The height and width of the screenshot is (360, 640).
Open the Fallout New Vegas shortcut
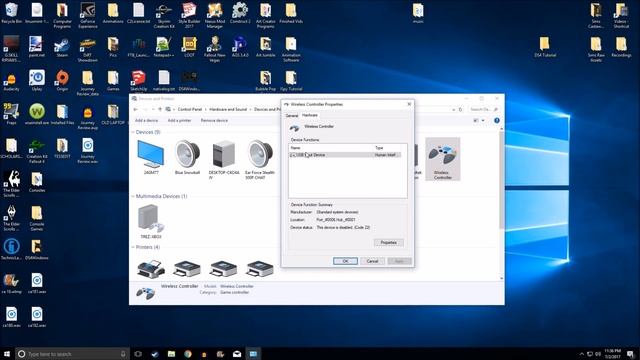tap(215, 49)
